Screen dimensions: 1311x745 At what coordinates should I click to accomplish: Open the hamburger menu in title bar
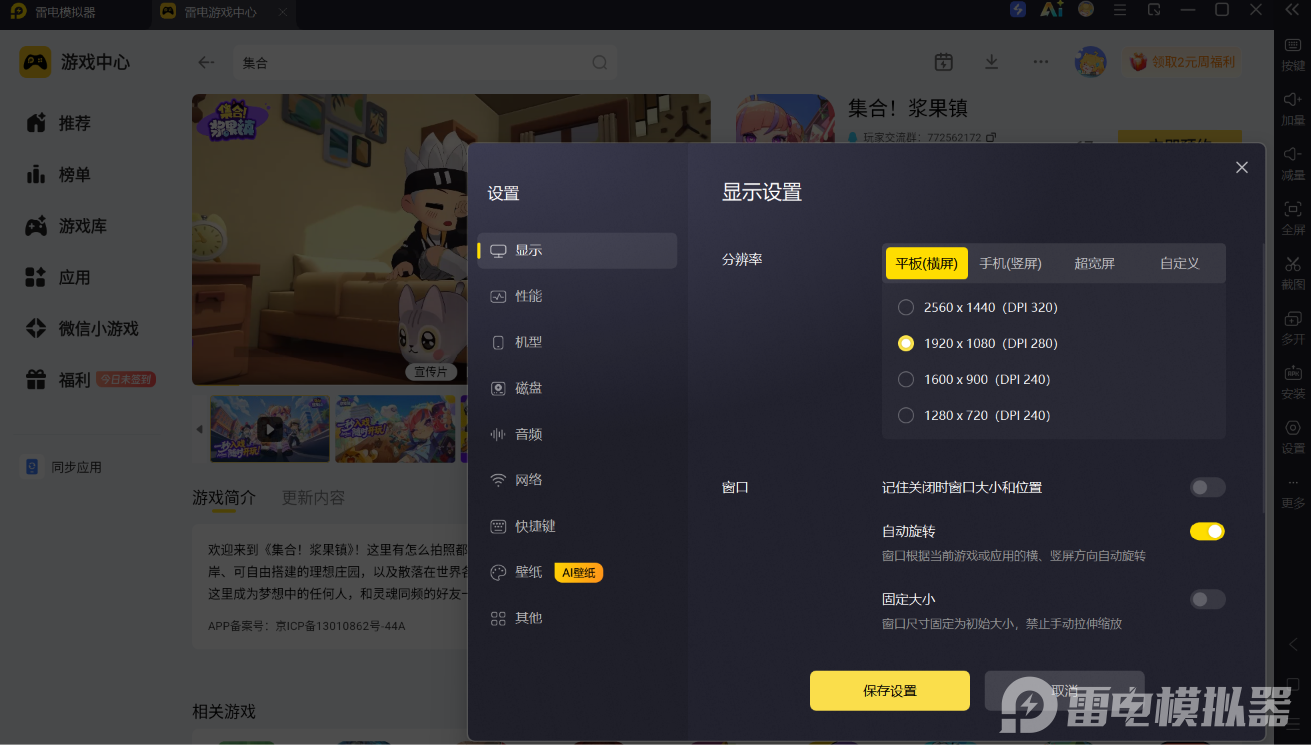pos(1120,10)
